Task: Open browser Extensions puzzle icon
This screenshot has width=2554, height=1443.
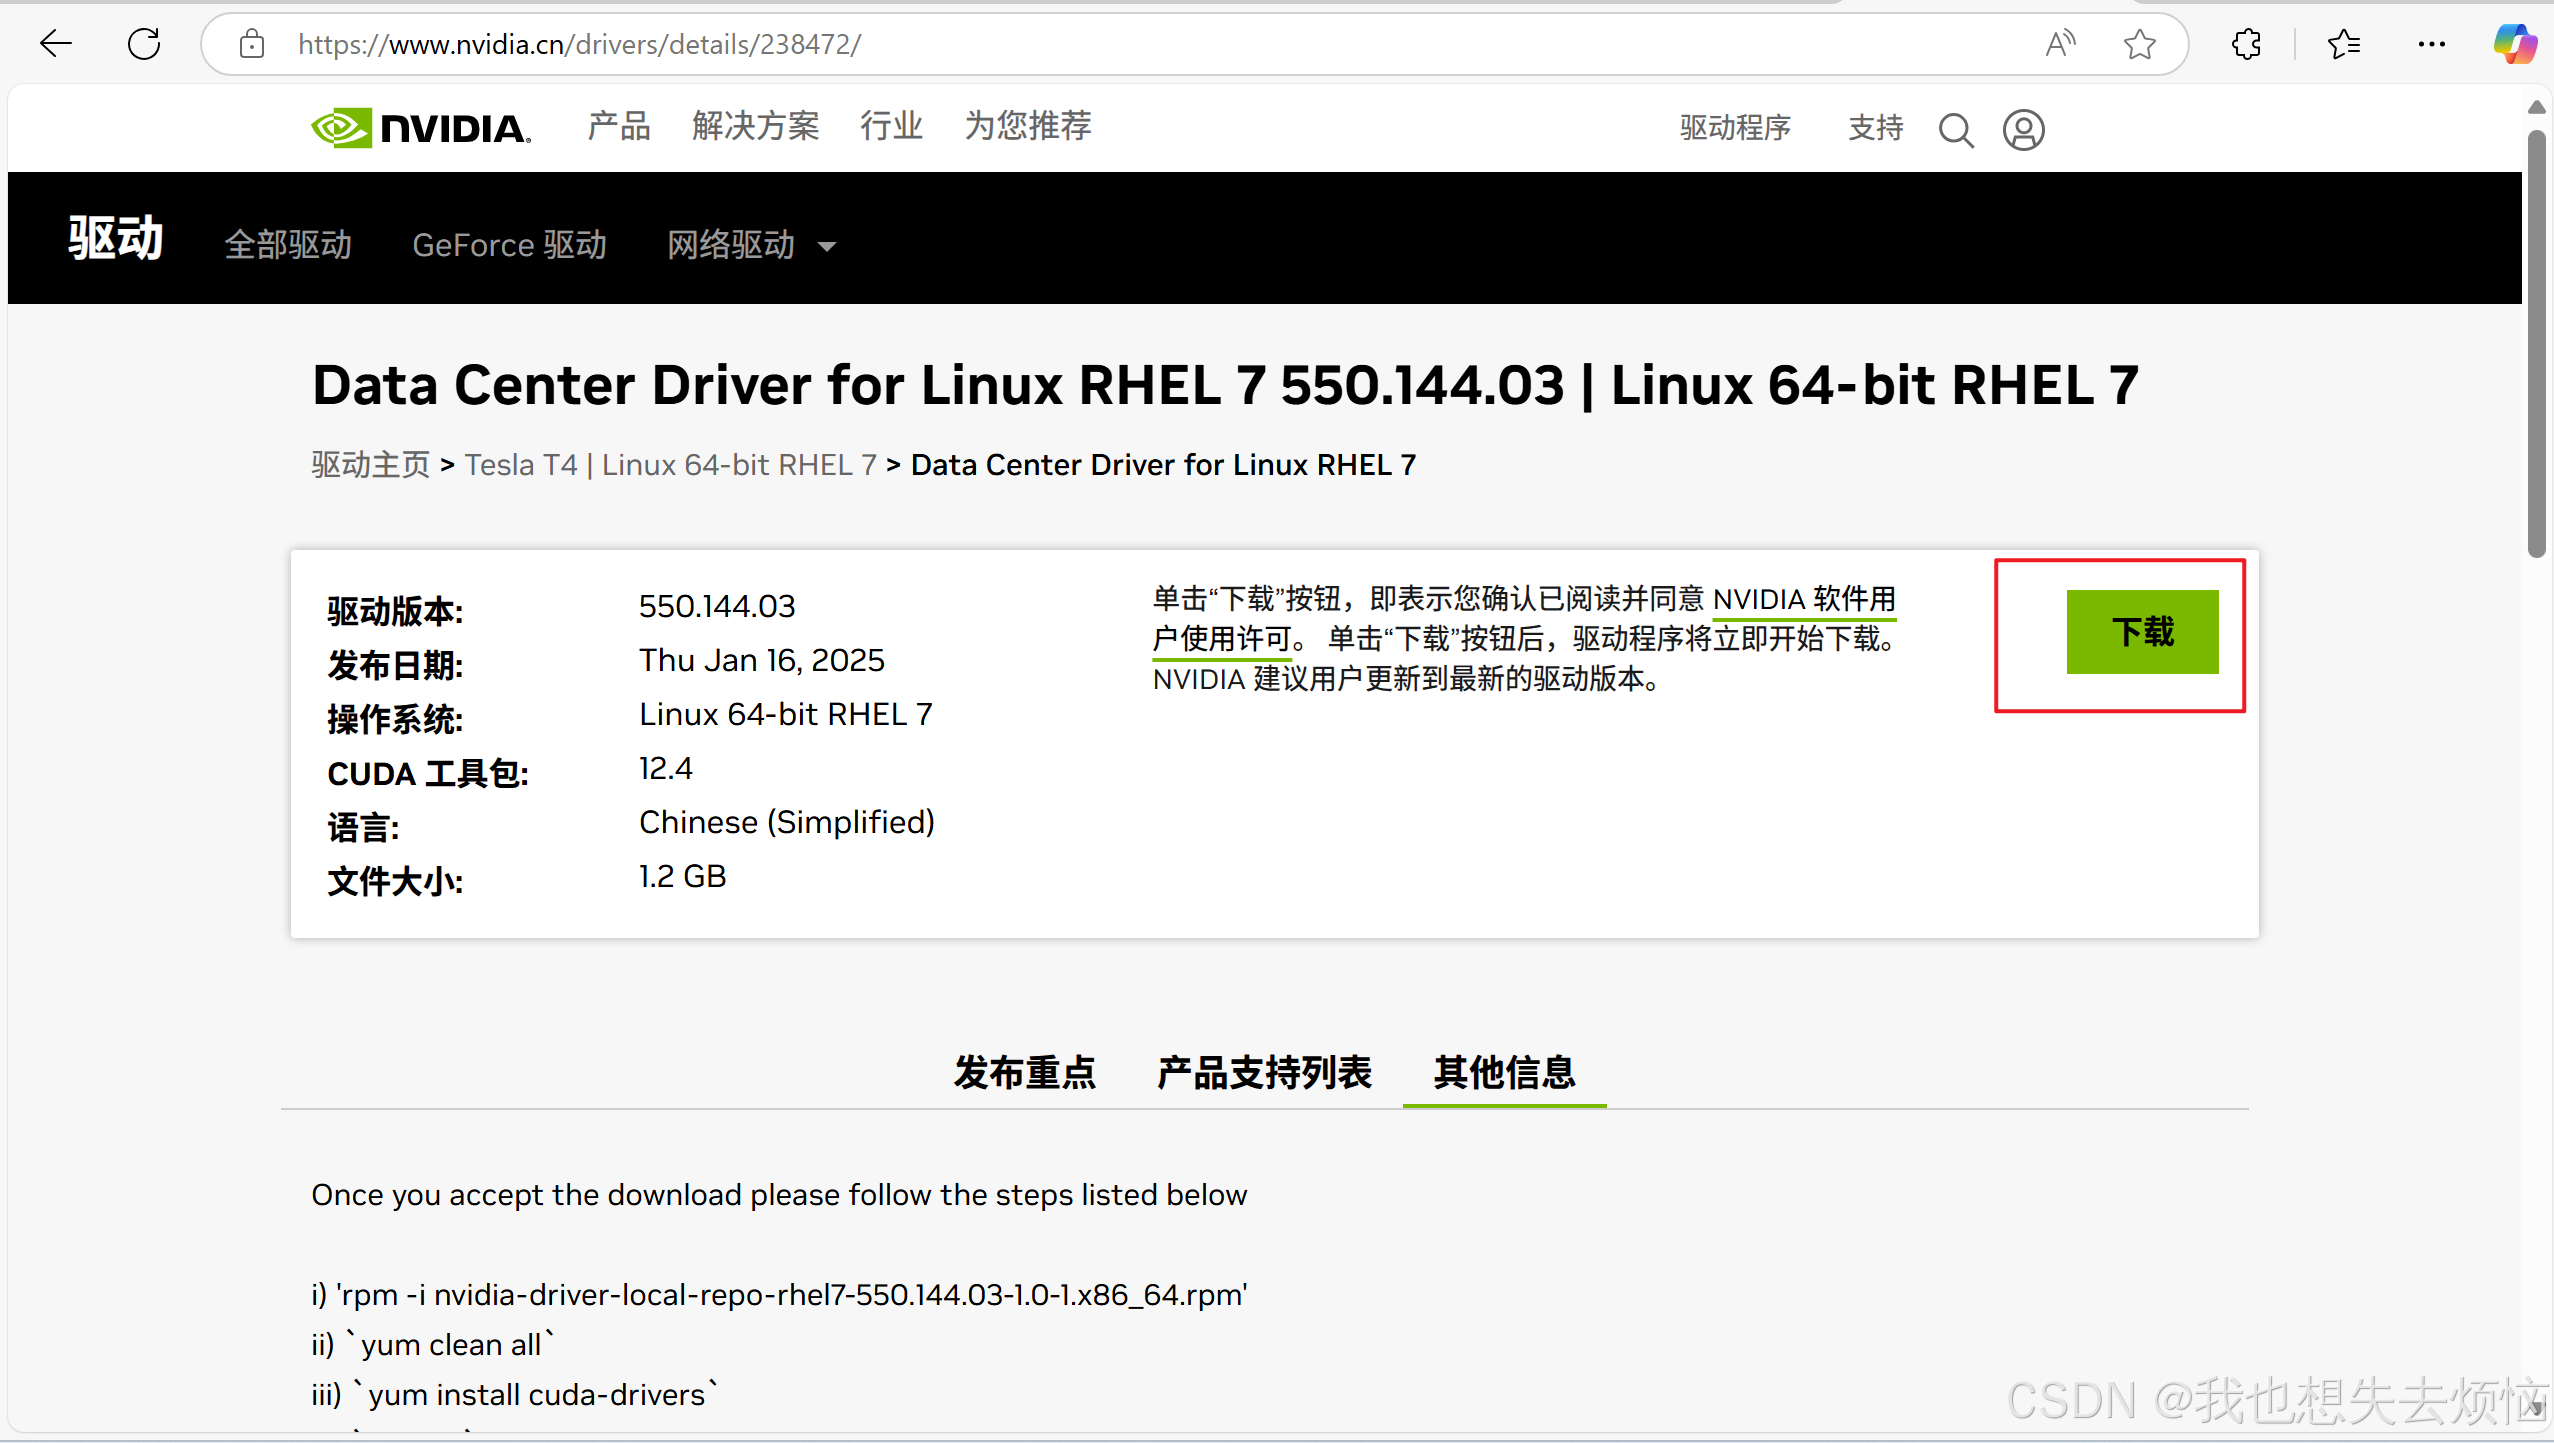Action: click(2247, 44)
